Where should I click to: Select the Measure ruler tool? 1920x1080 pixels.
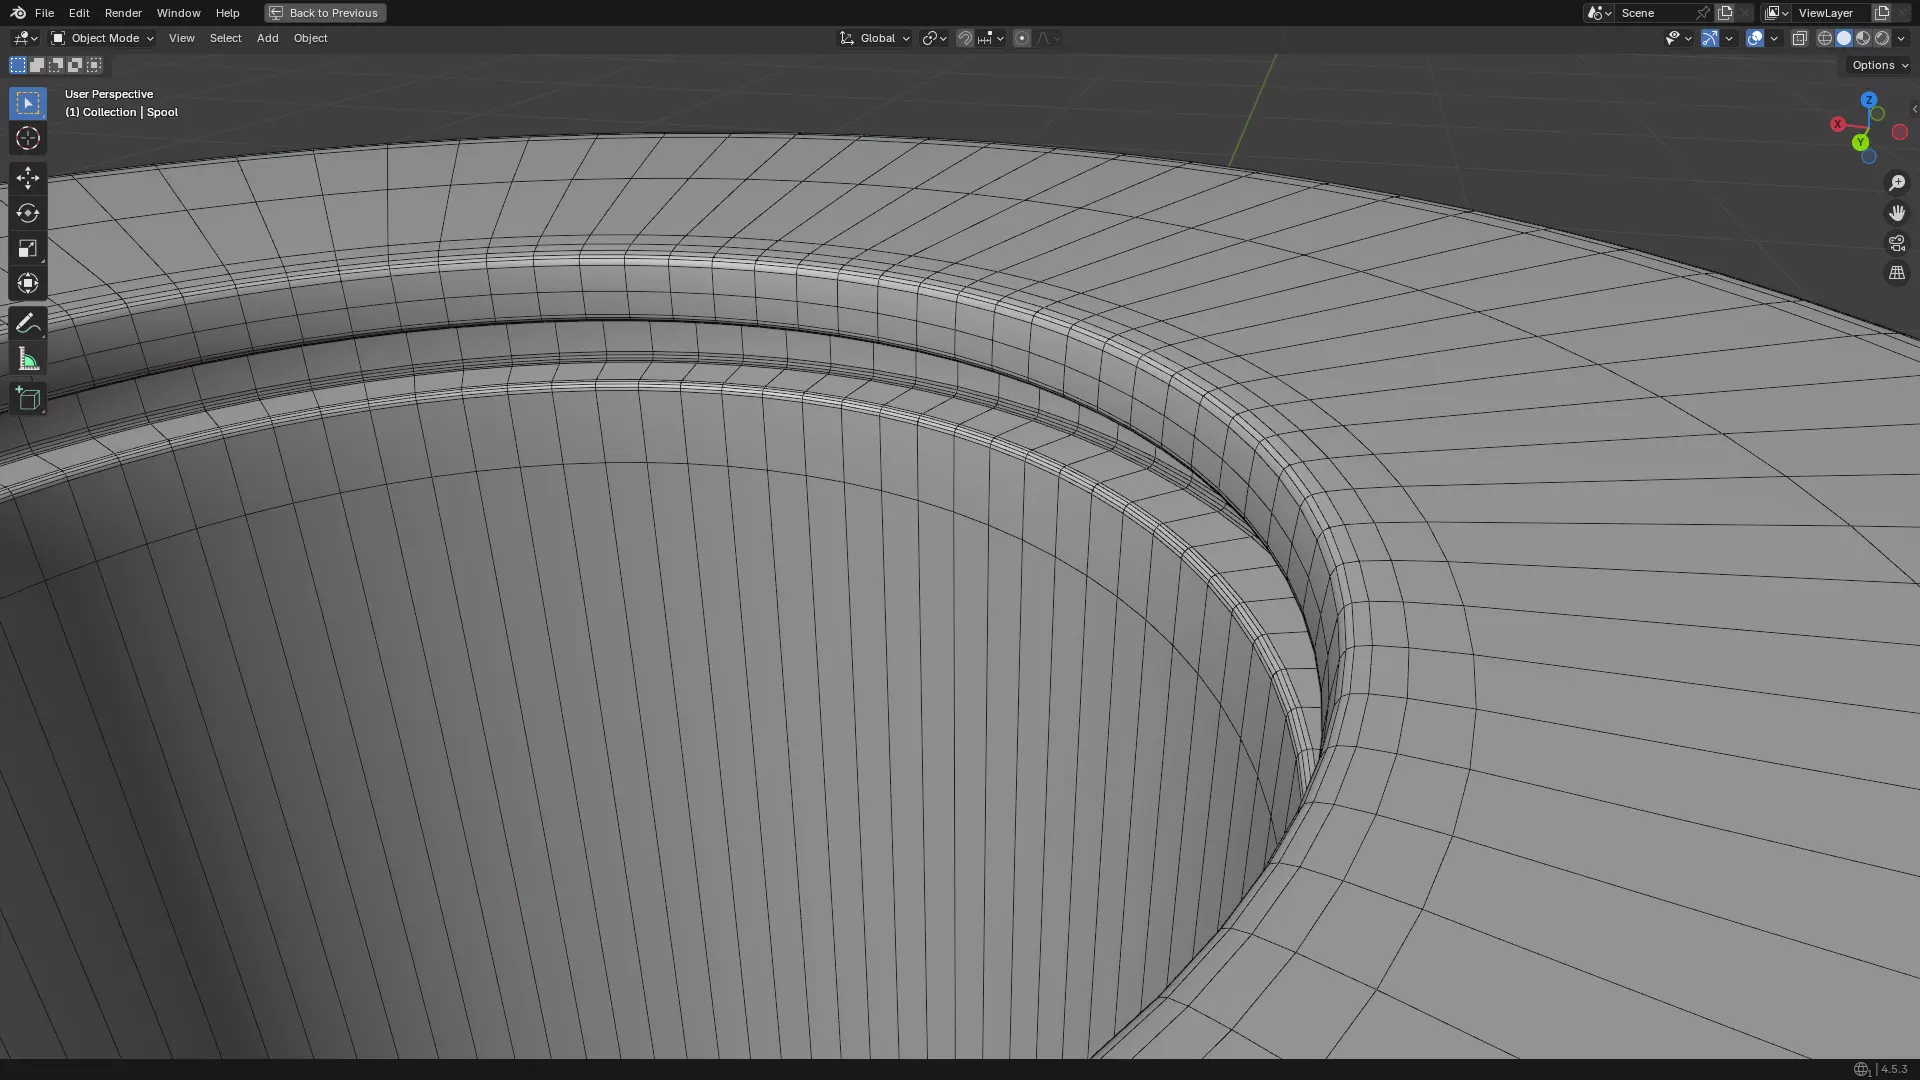coord(28,359)
